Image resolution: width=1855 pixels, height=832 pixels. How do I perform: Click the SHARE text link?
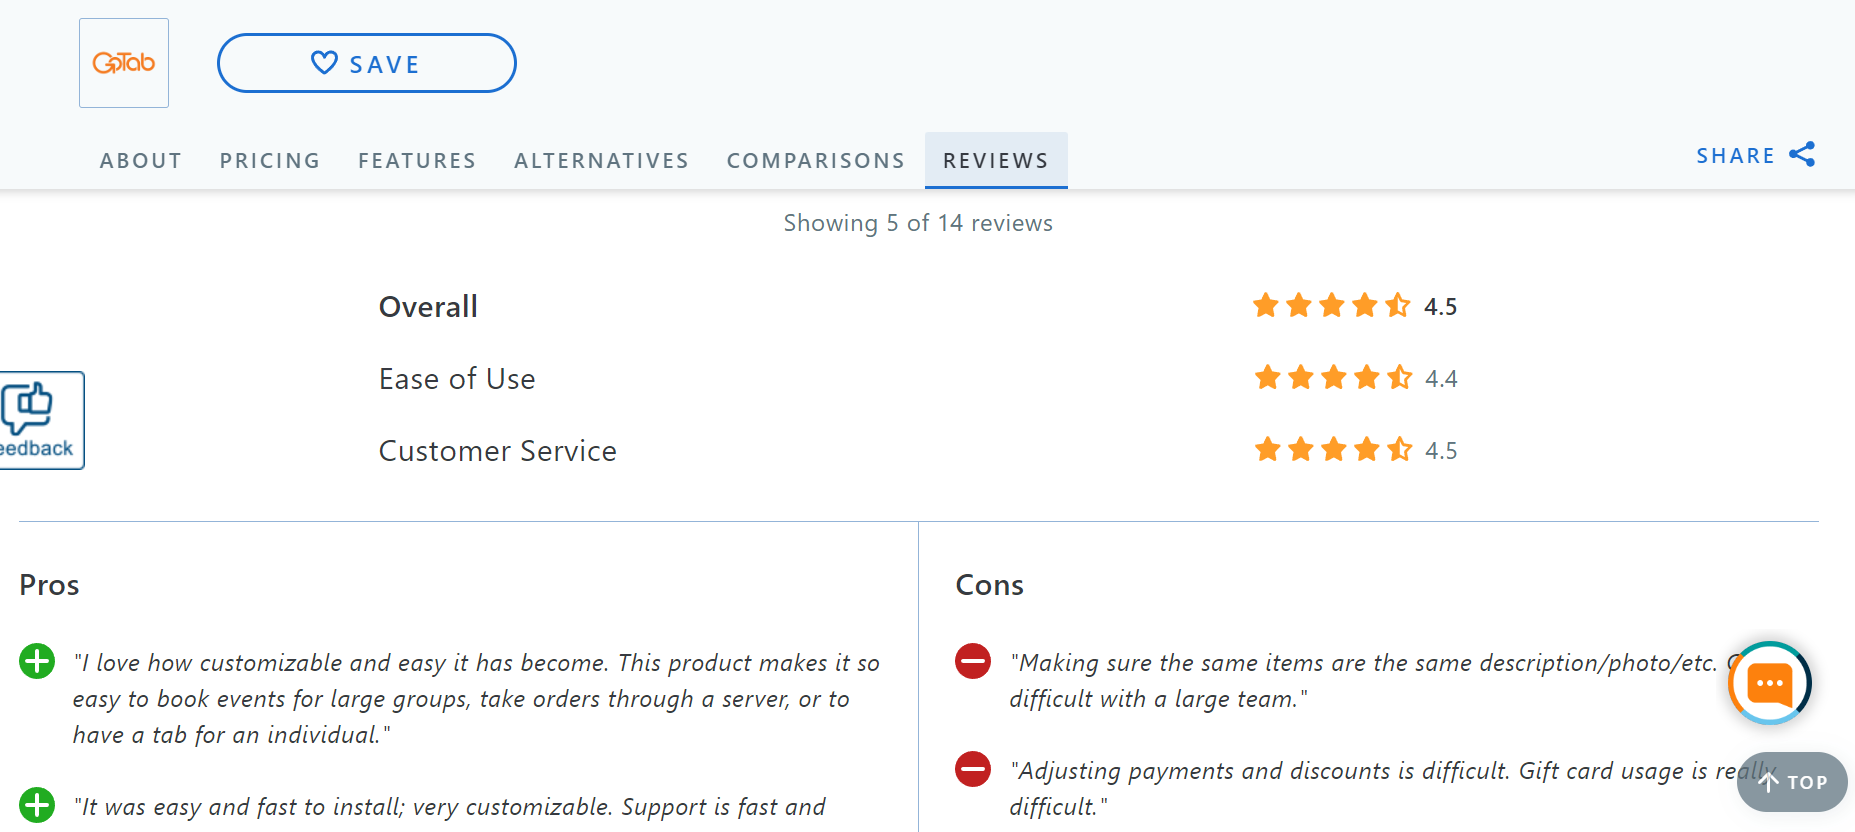(x=1735, y=155)
